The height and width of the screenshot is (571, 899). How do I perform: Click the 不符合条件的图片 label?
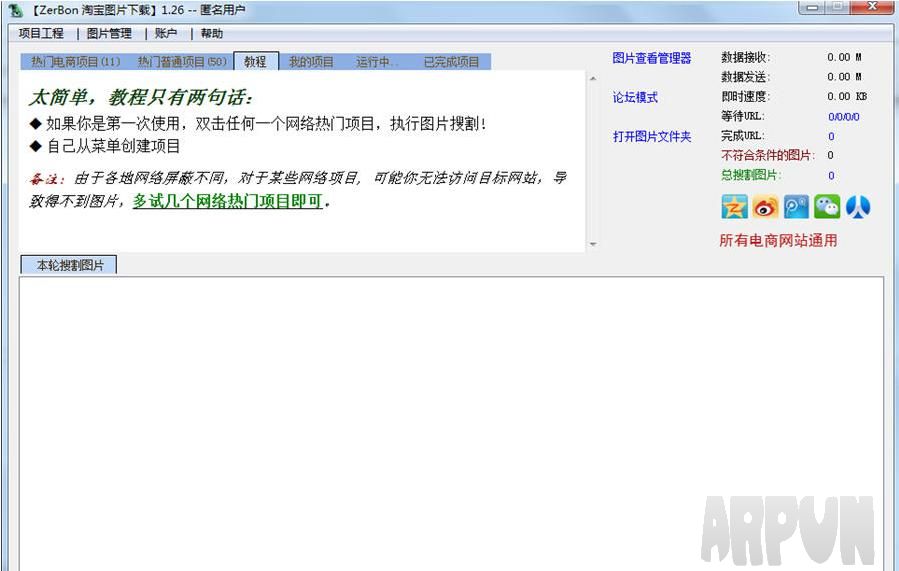point(767,155)
